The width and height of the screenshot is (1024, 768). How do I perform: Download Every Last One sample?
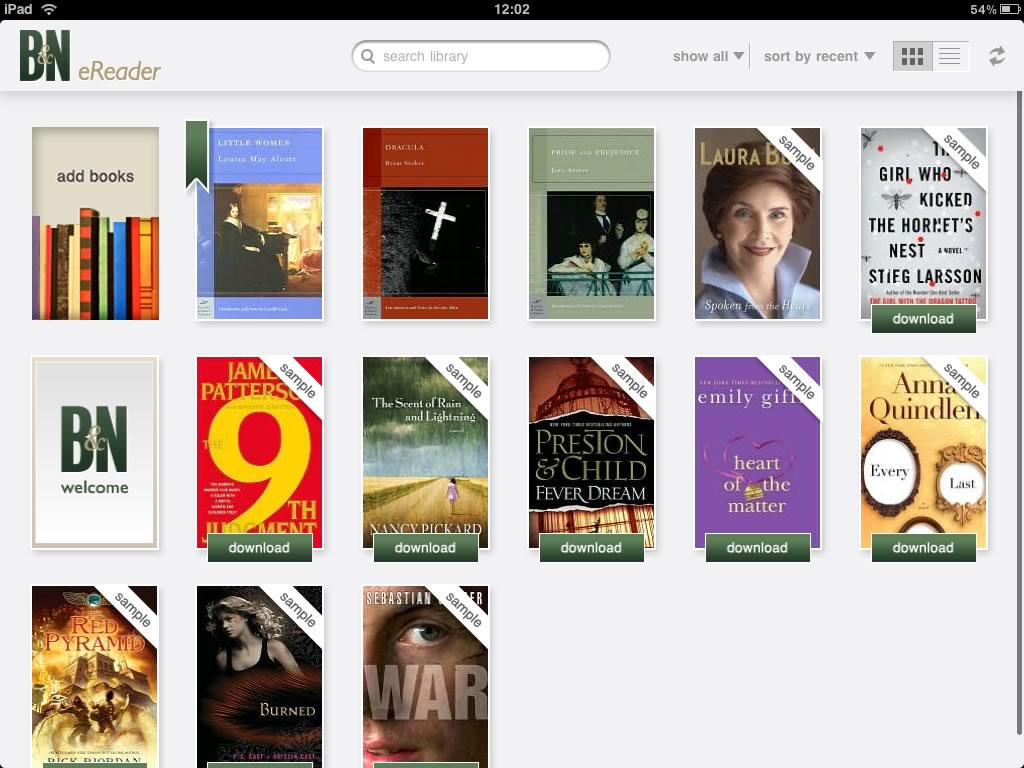(x=923, y=548)
